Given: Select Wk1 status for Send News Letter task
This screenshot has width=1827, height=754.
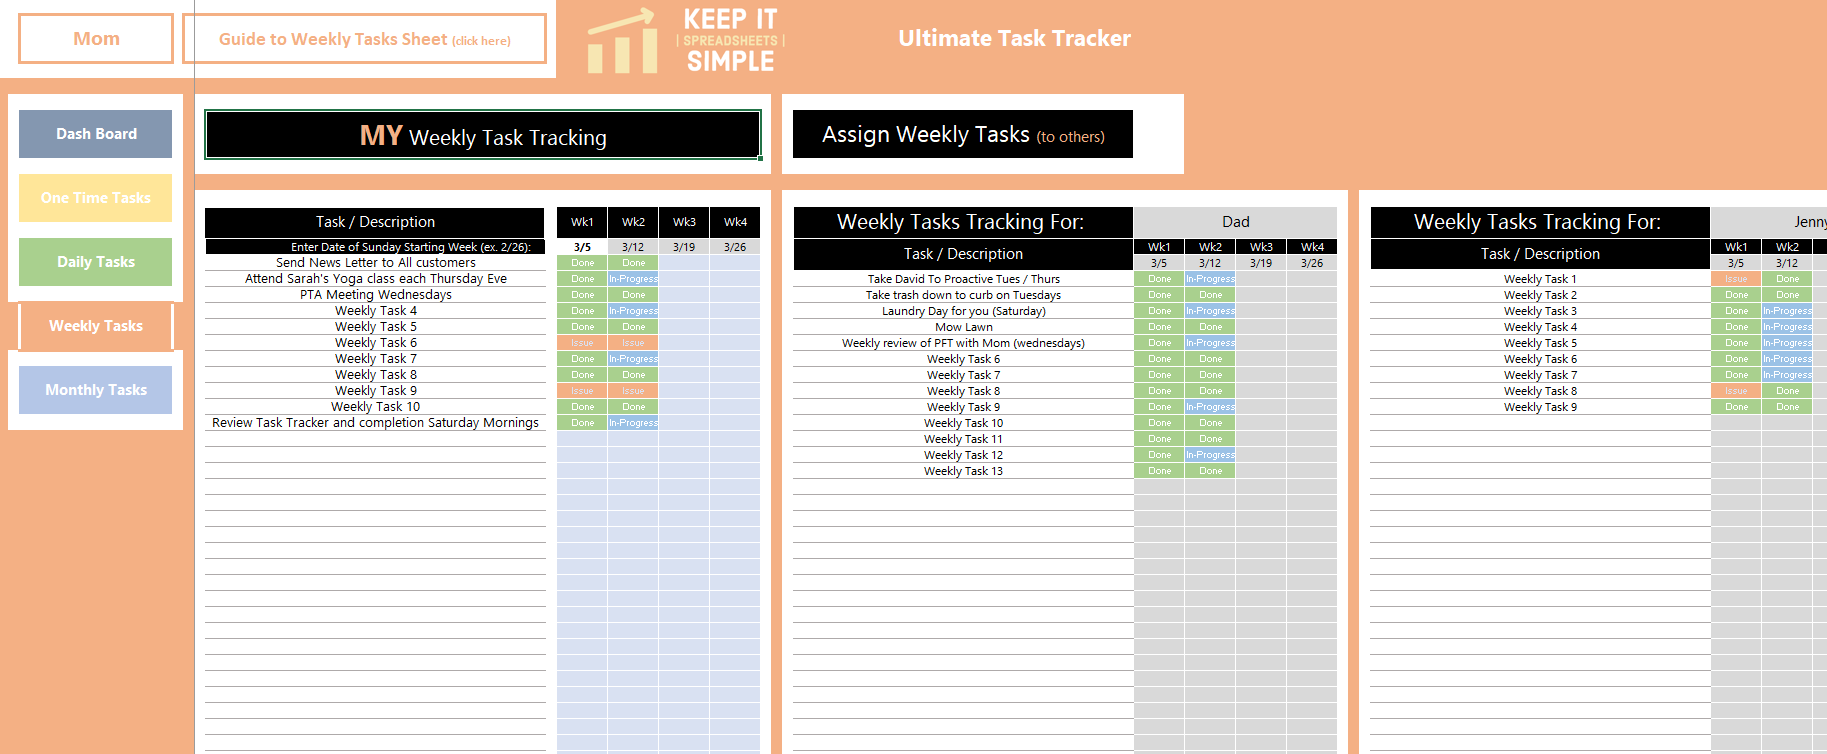Looking at the screenshot, I should pyautogui.click(x=582, y=263).
